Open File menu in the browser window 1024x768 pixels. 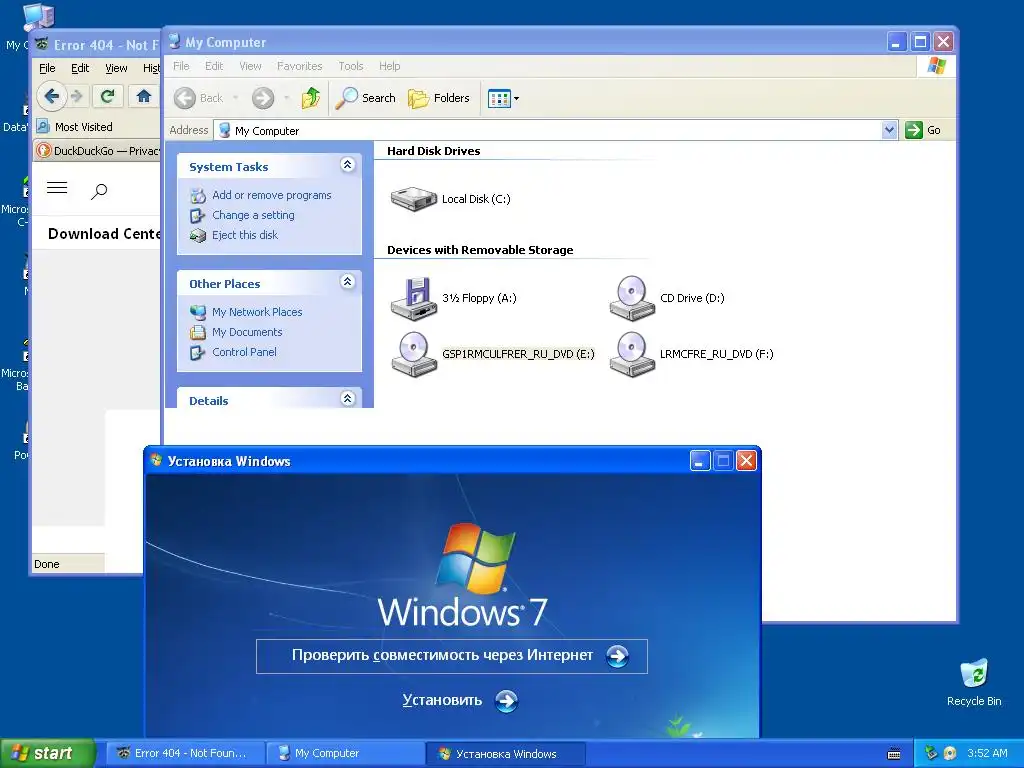click(47, 68)
